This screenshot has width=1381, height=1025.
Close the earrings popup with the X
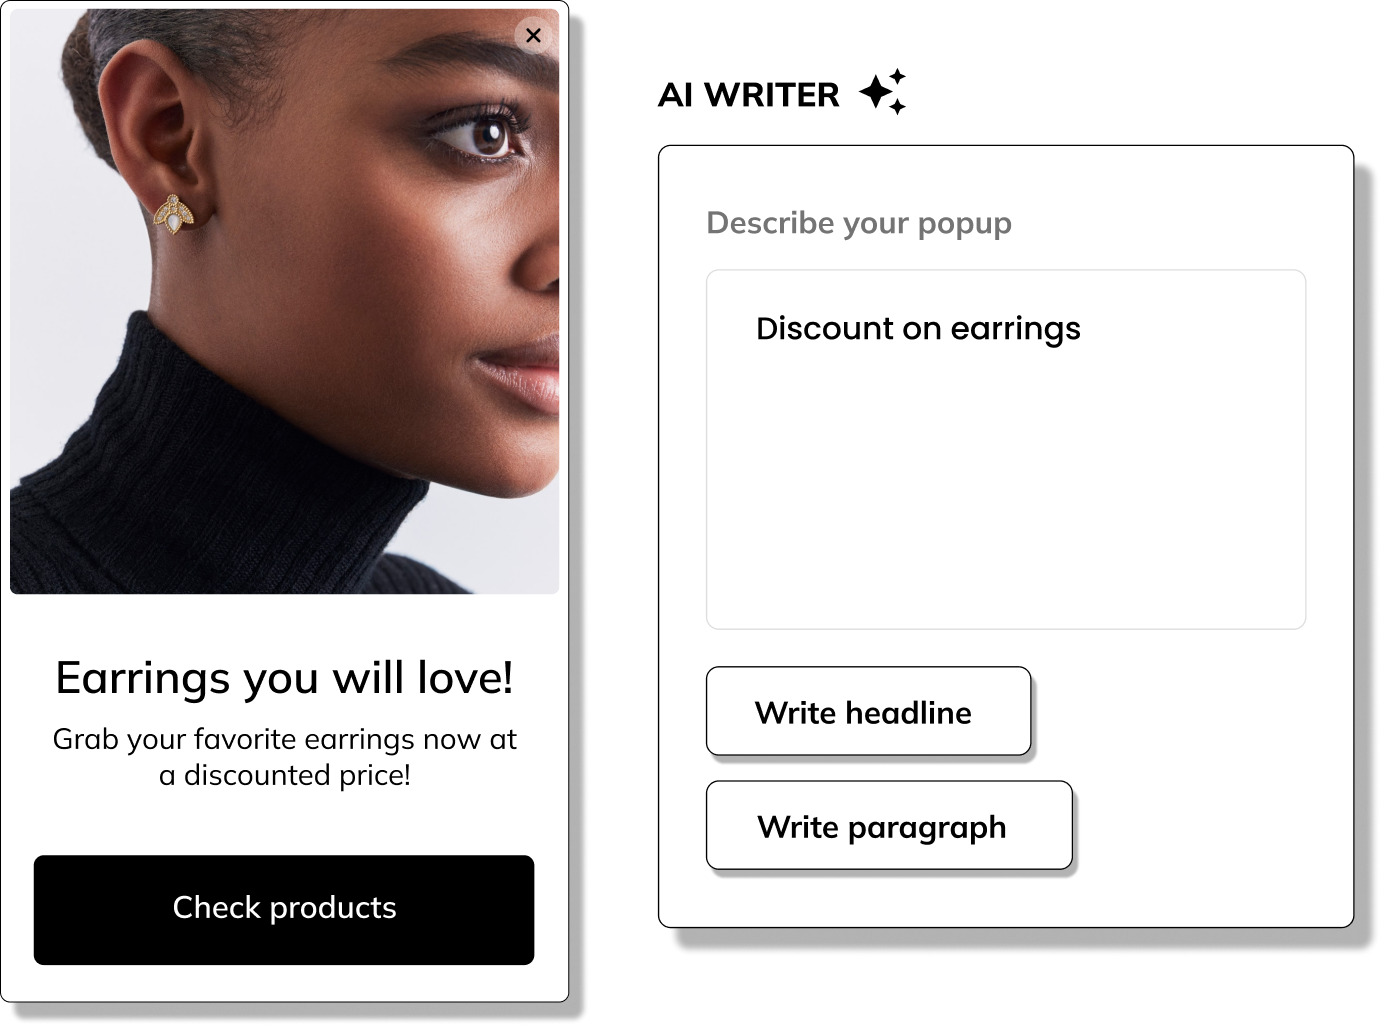[533, 36]
